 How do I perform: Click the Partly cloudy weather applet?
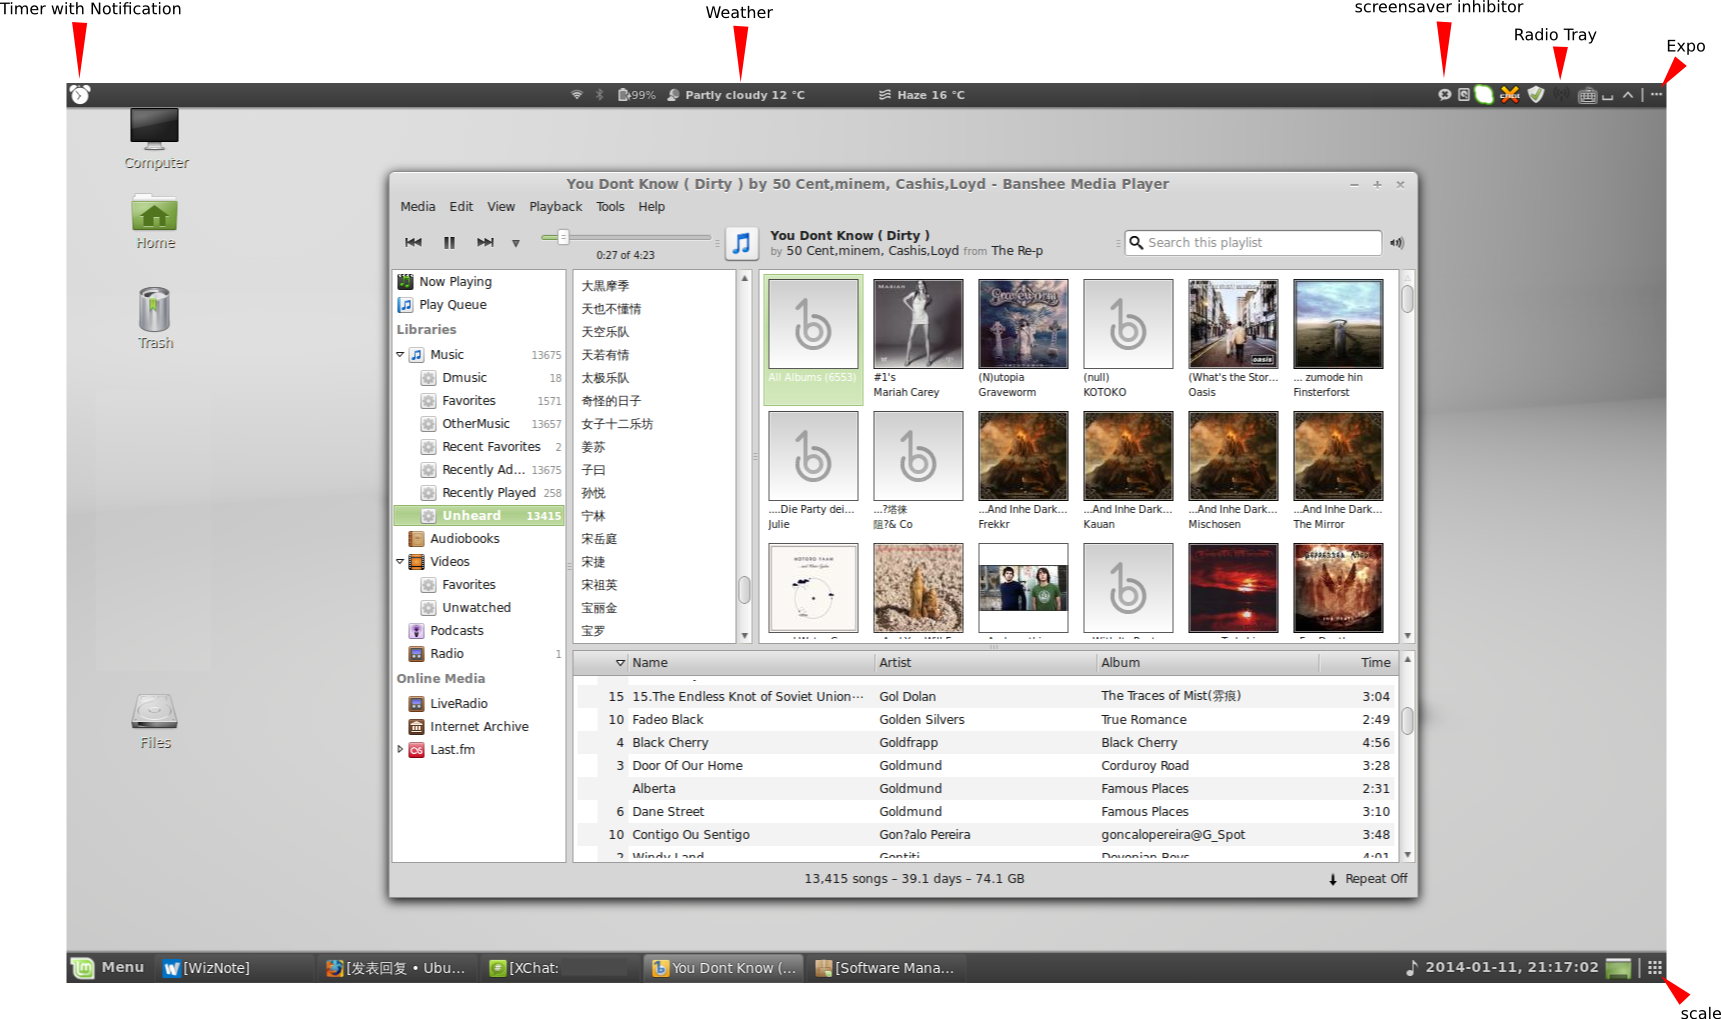click(x=735, y=95)
